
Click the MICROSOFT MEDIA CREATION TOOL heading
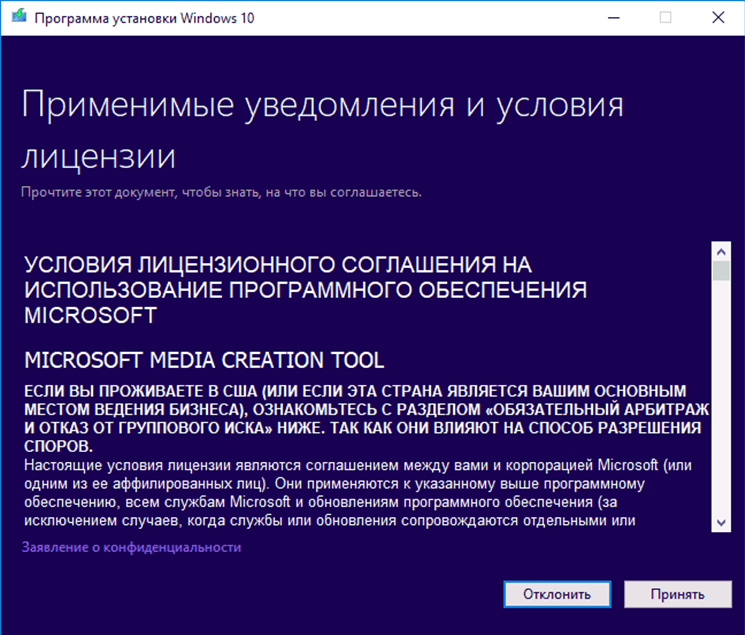pos(204,360)
